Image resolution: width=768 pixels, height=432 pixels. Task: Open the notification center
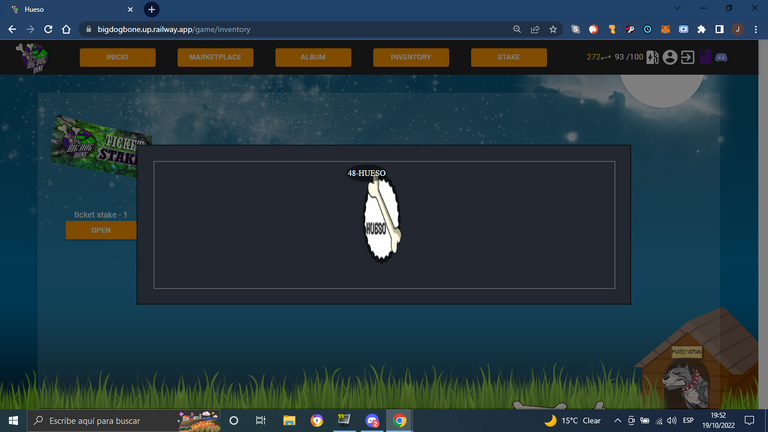[x=749, y=421]
